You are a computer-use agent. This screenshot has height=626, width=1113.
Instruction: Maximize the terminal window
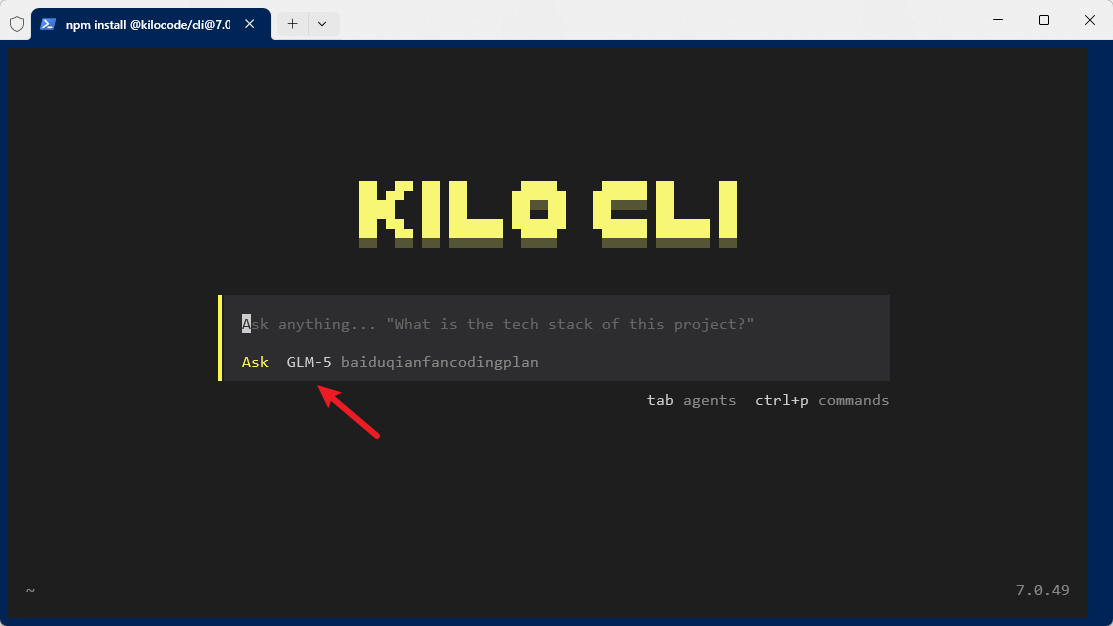[x=1043, y=20]
